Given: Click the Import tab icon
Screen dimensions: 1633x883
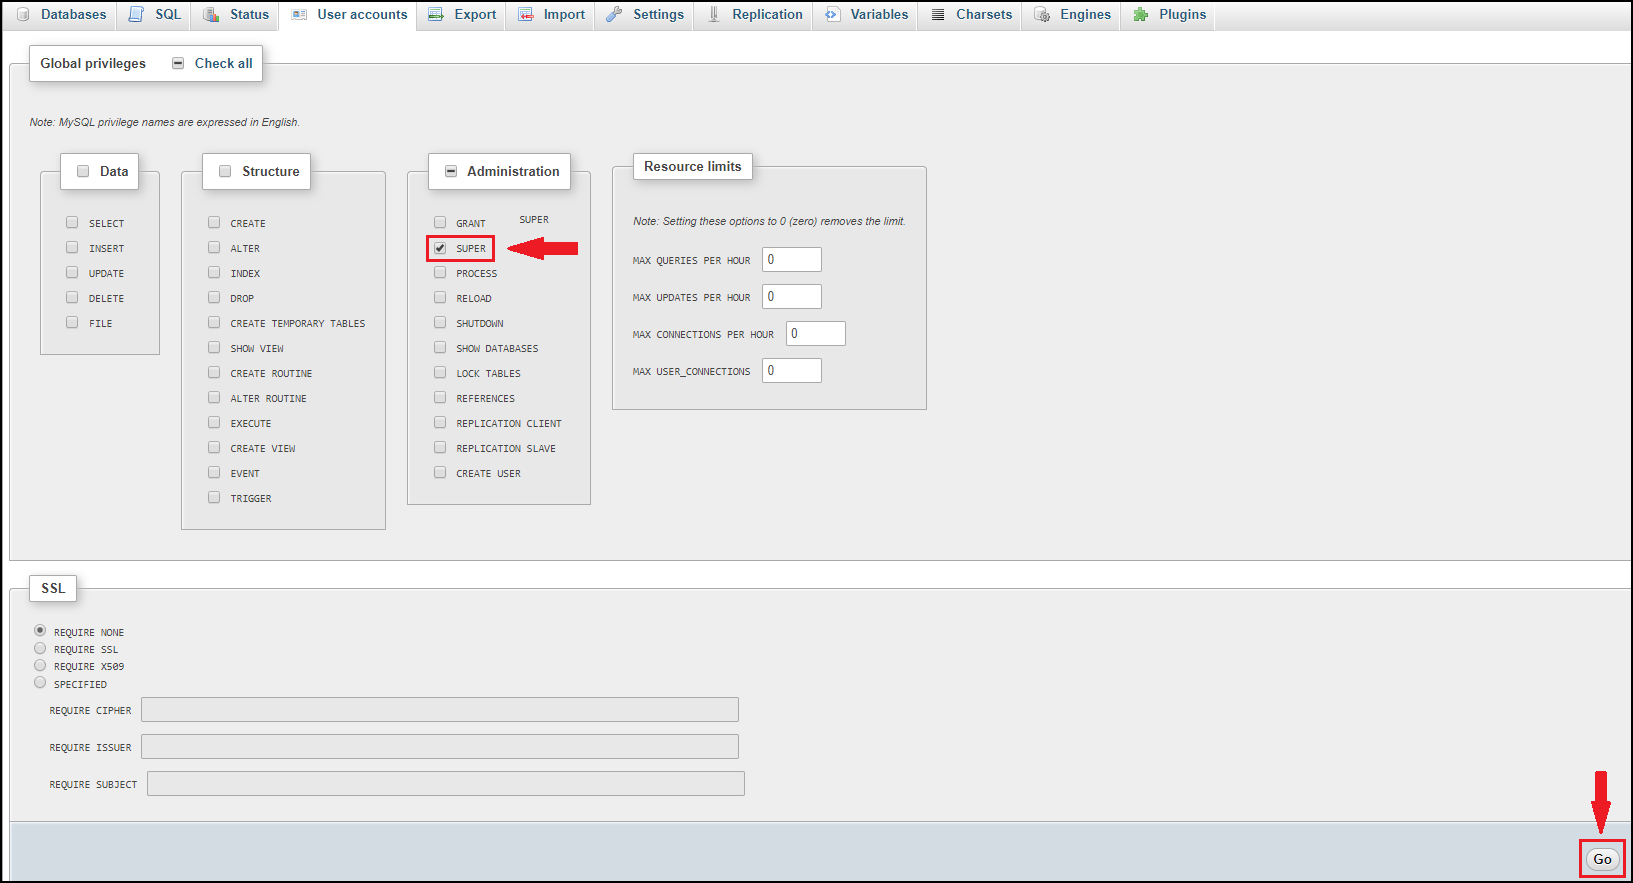Looking at the screenshot, I should coord(526,15).
